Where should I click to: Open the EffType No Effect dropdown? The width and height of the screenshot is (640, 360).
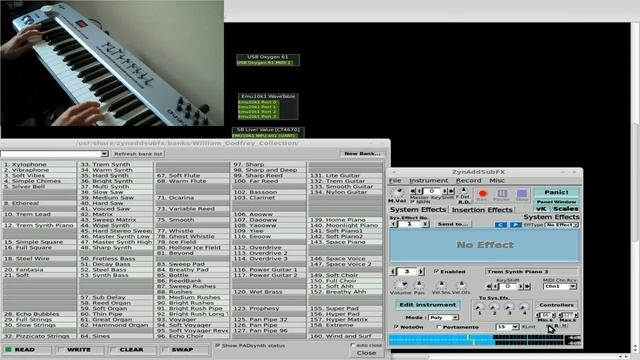(562, 225)
